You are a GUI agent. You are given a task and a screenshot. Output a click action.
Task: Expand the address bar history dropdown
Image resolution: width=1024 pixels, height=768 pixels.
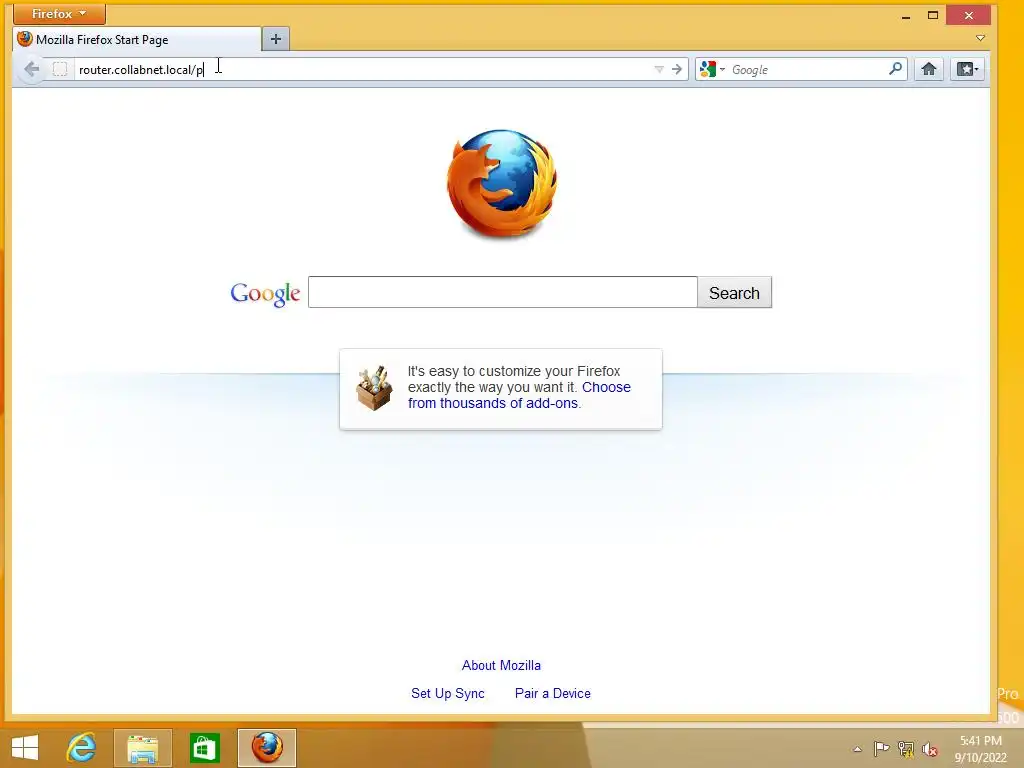coord(659,69)
